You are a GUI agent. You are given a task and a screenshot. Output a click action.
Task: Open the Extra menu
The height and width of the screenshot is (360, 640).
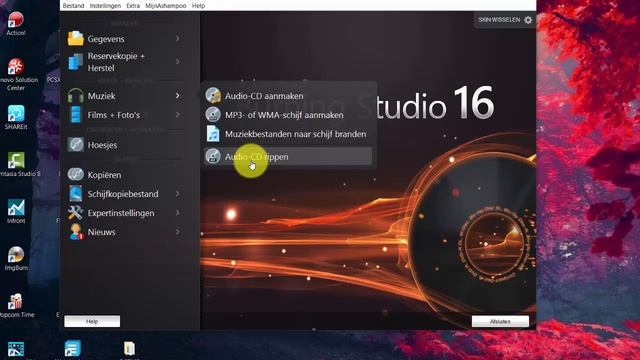[133, 6]
